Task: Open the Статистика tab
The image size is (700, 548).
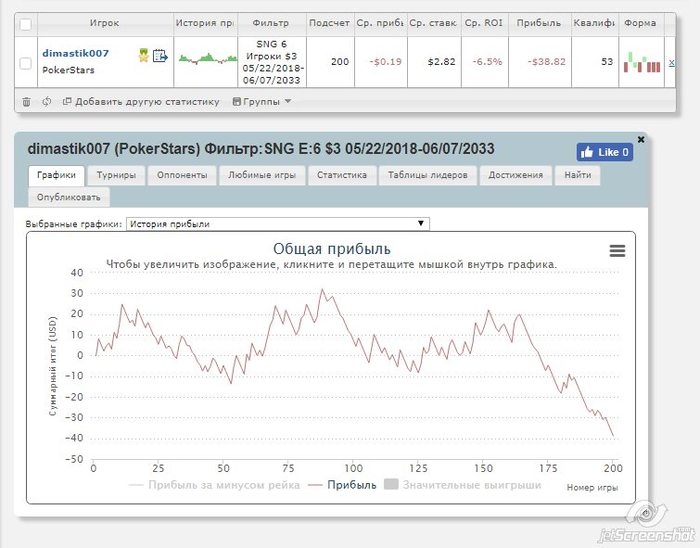Action: pyautogui.click(x=342, y=175)
